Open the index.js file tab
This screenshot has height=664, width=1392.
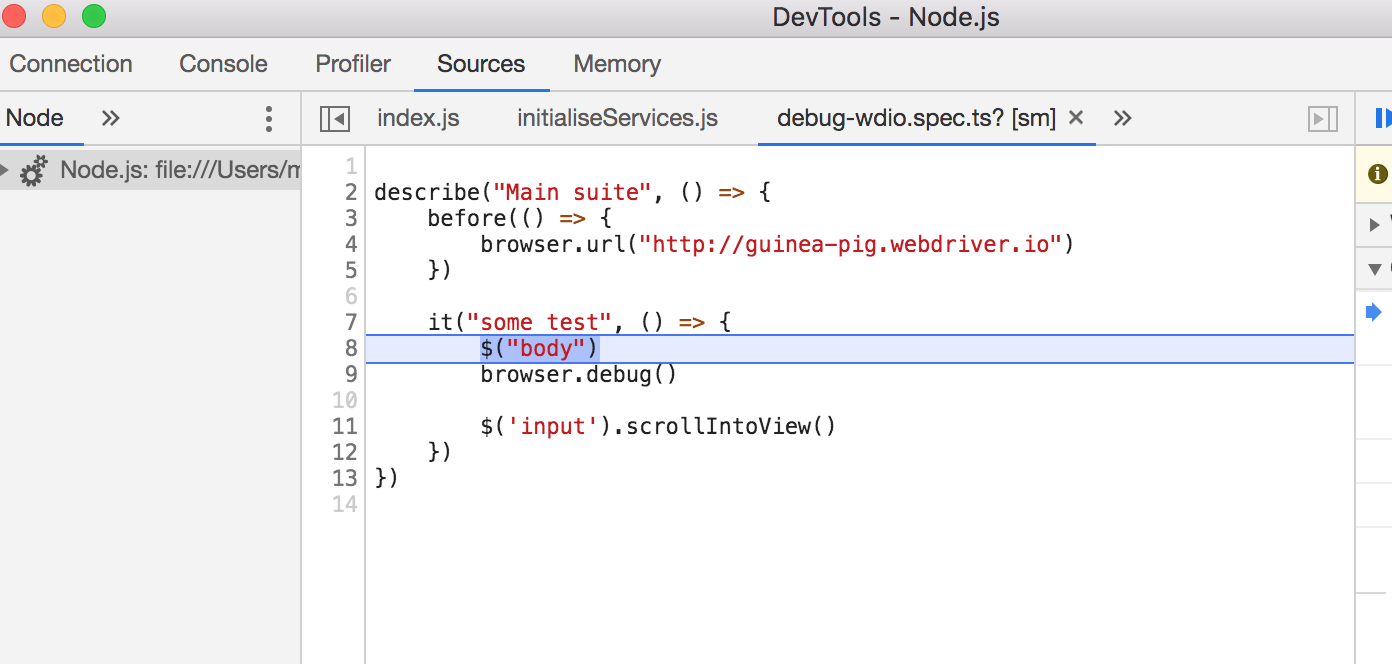point(418,118)
